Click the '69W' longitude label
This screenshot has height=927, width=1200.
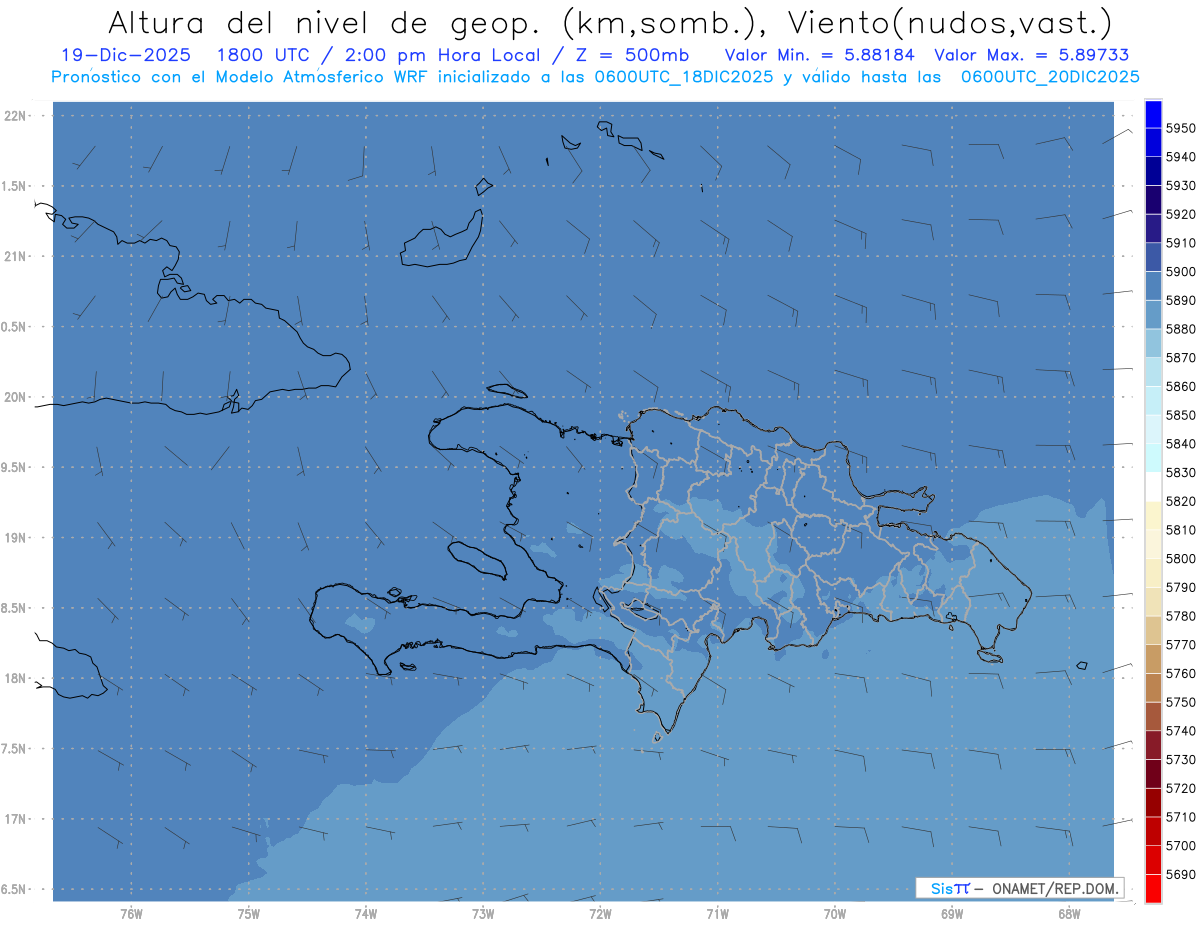pyautogui.click(x=952, y=913)
